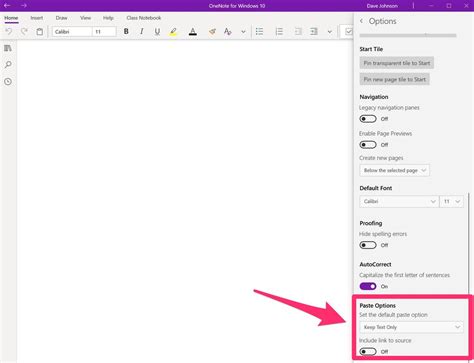Start a numbered list
Image resolution: width=474 pixels, height=363 pixels.
point(279,31)
